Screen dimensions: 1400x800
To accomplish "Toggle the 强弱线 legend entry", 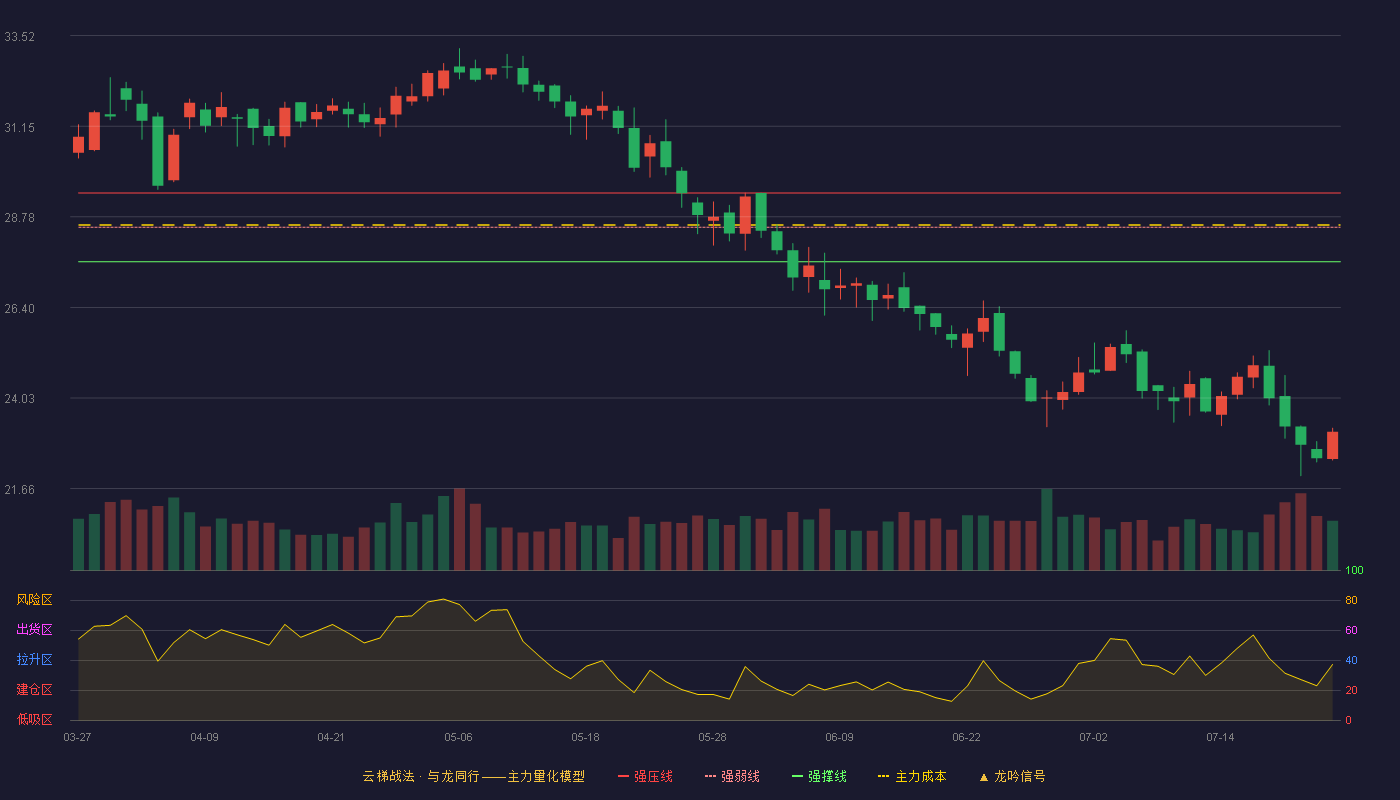I will tap(732, 776).
